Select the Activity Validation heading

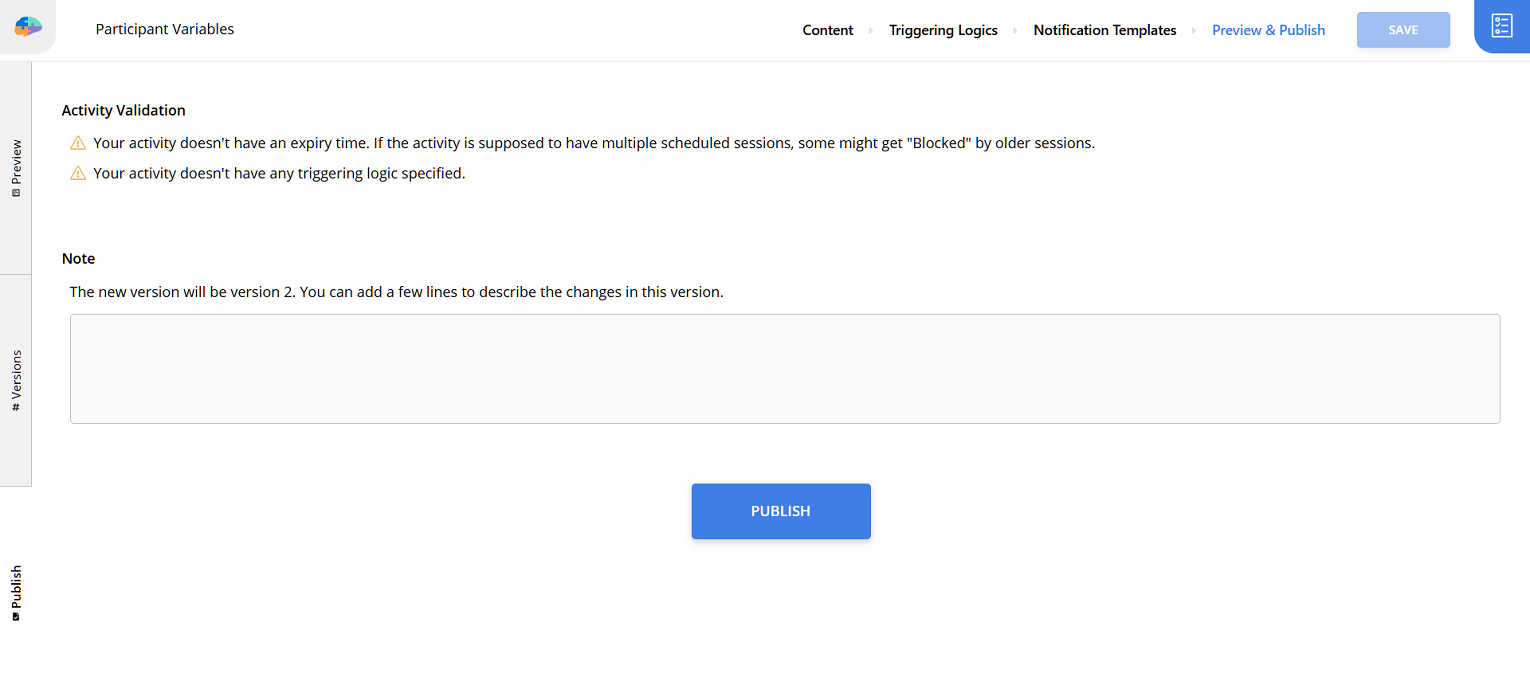[123, 110]
